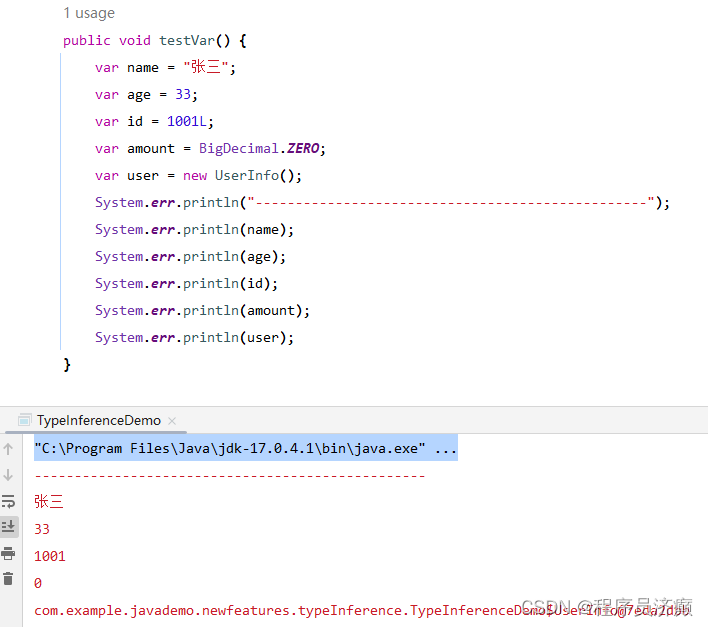Clear console with the trash icon
The height and width of the screenshot is (627, 708).
coord(8,578)
